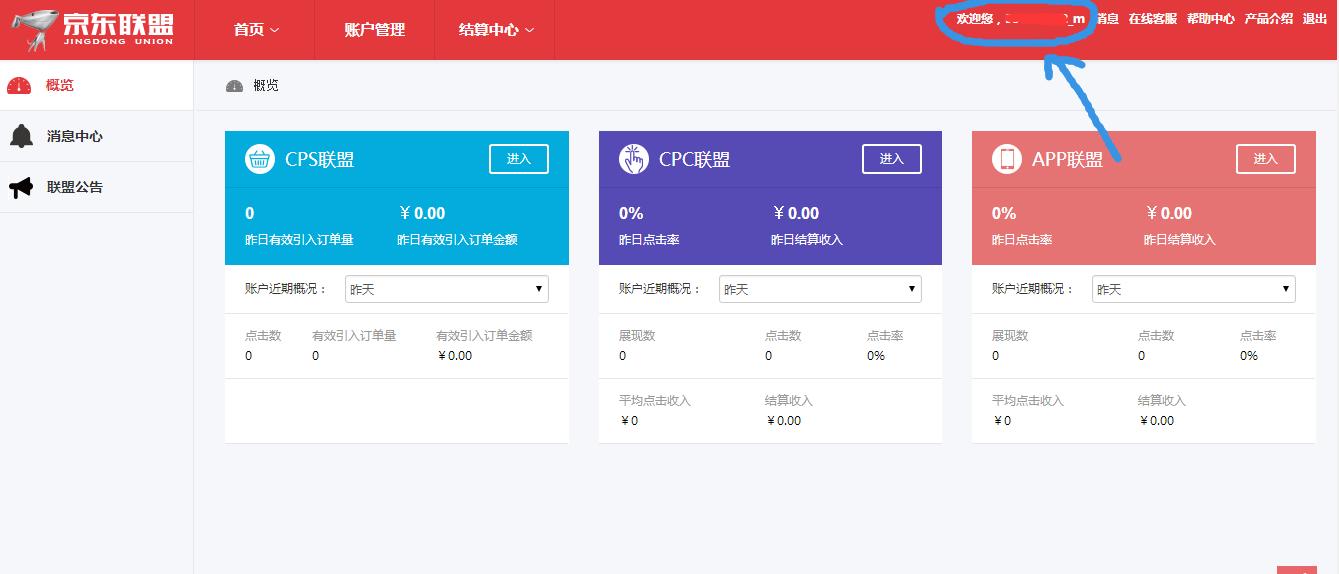
Task: Click the CPS联盟 card title
Action: coord(319,159)
